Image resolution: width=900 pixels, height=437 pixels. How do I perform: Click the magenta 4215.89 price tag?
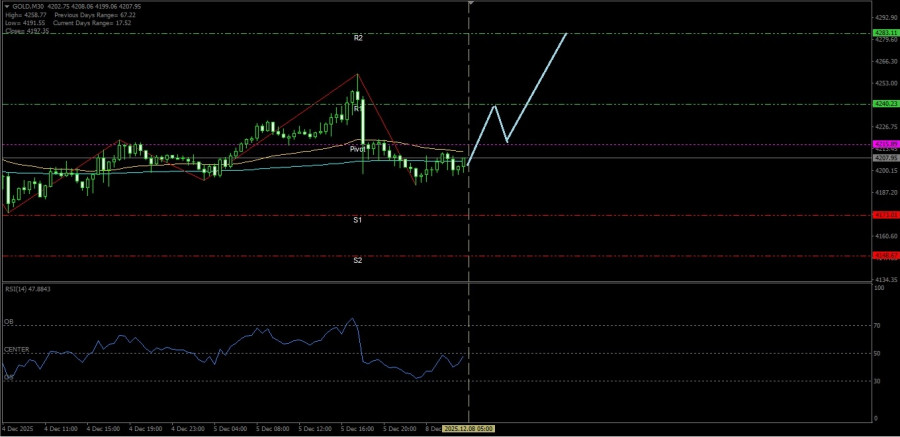pos(885,144)
